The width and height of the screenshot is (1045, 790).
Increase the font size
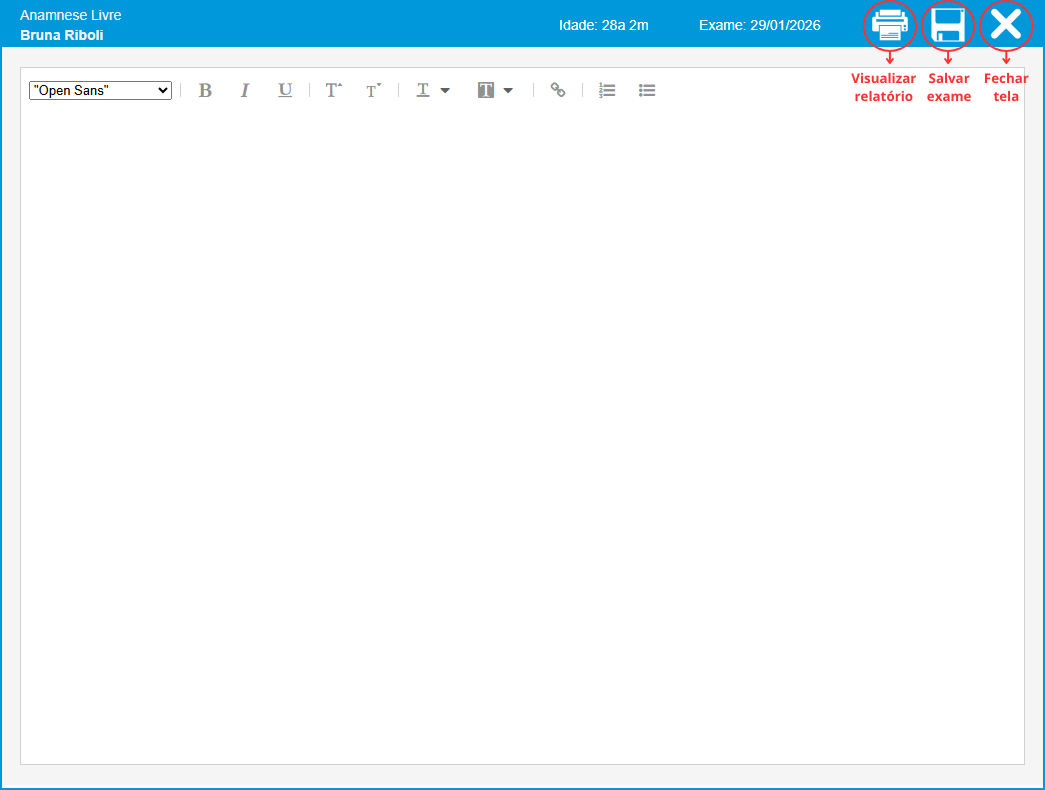(333, 90)
